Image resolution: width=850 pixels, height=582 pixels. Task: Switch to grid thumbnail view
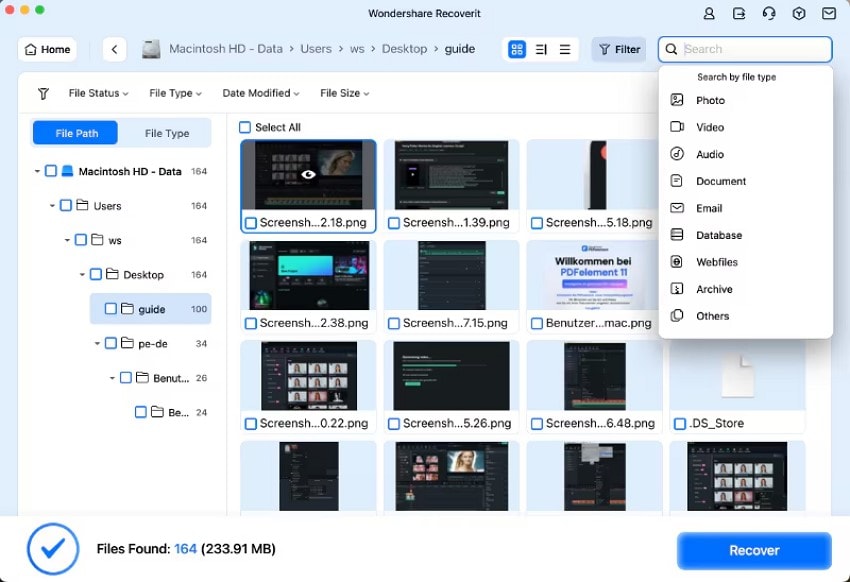click(517, 49)
